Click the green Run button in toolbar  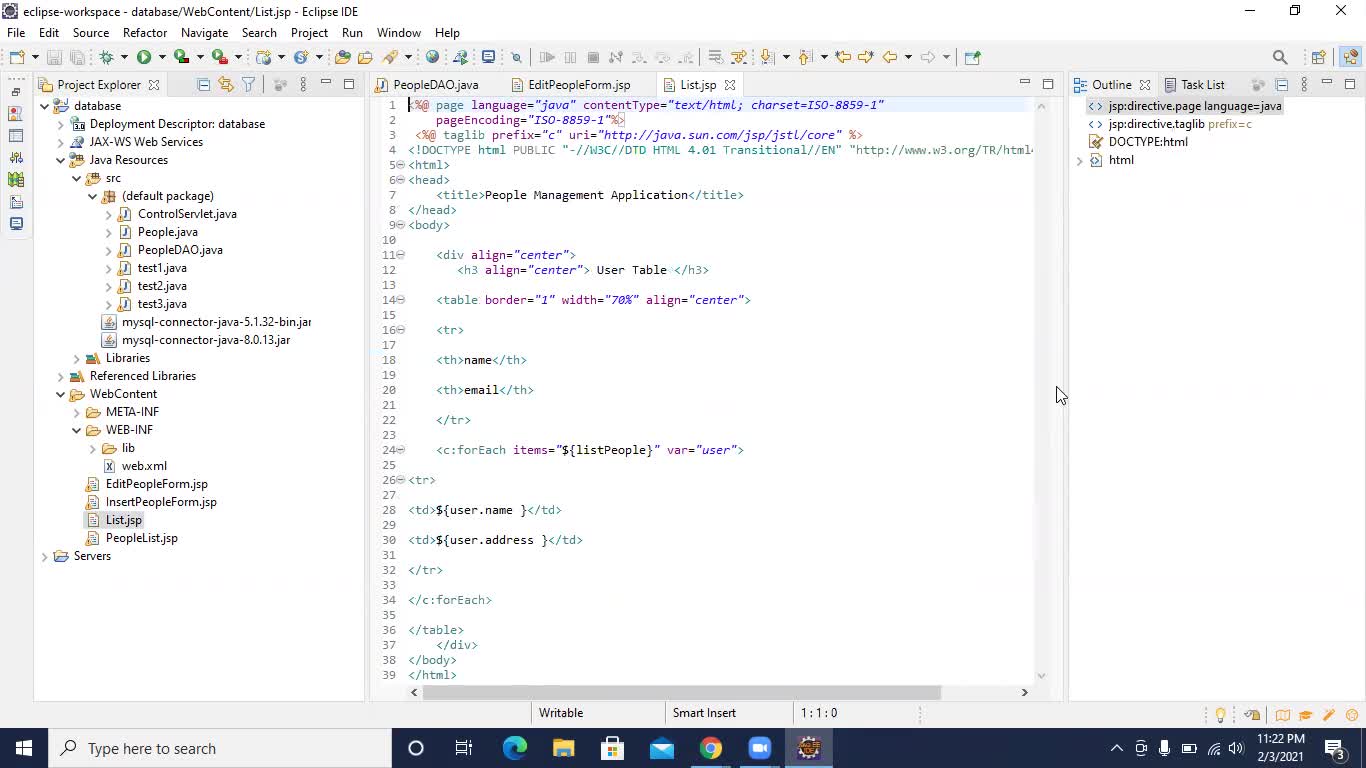click(144, 57)
